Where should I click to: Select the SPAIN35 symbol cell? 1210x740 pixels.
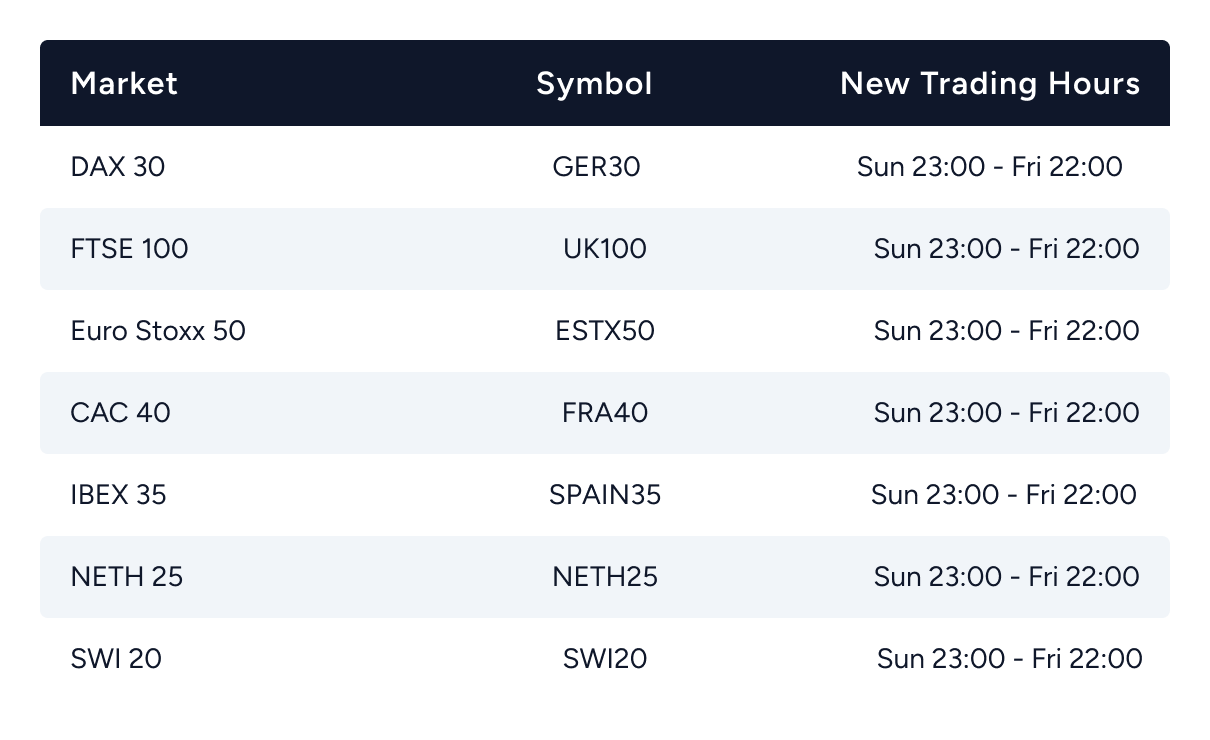(605, 494)
